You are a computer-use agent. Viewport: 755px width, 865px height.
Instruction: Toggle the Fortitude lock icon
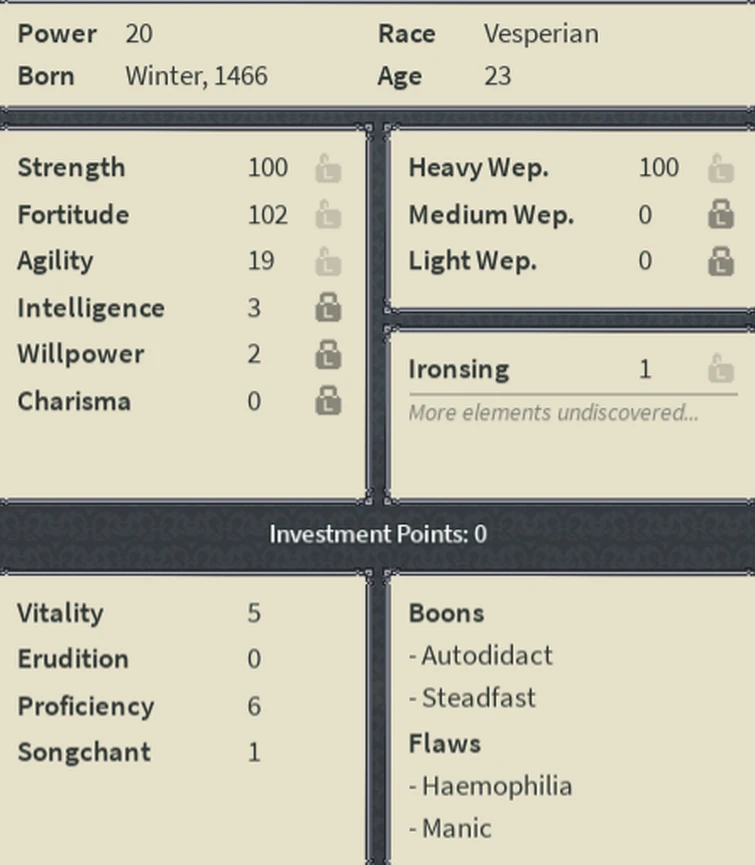328,215
